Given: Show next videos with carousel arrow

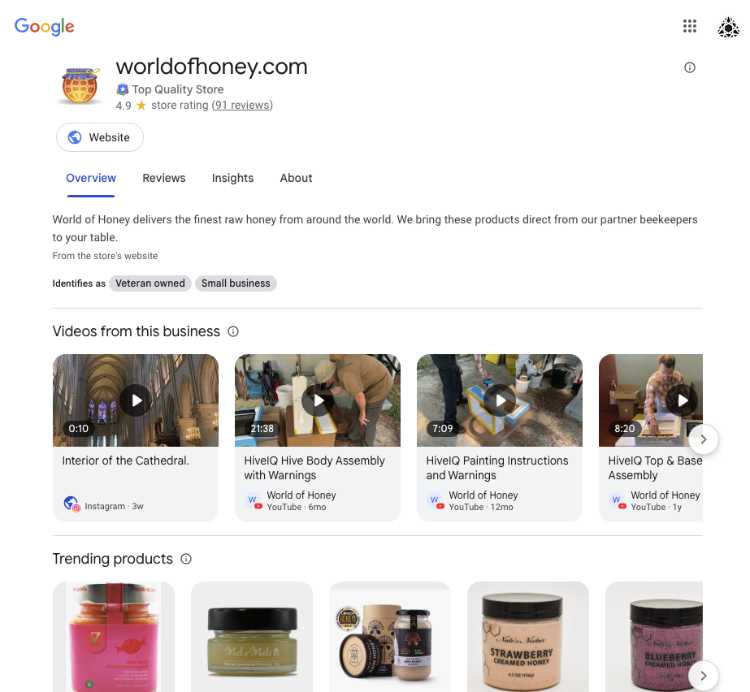Looking at the screenshot, I should tap(703, 439).
